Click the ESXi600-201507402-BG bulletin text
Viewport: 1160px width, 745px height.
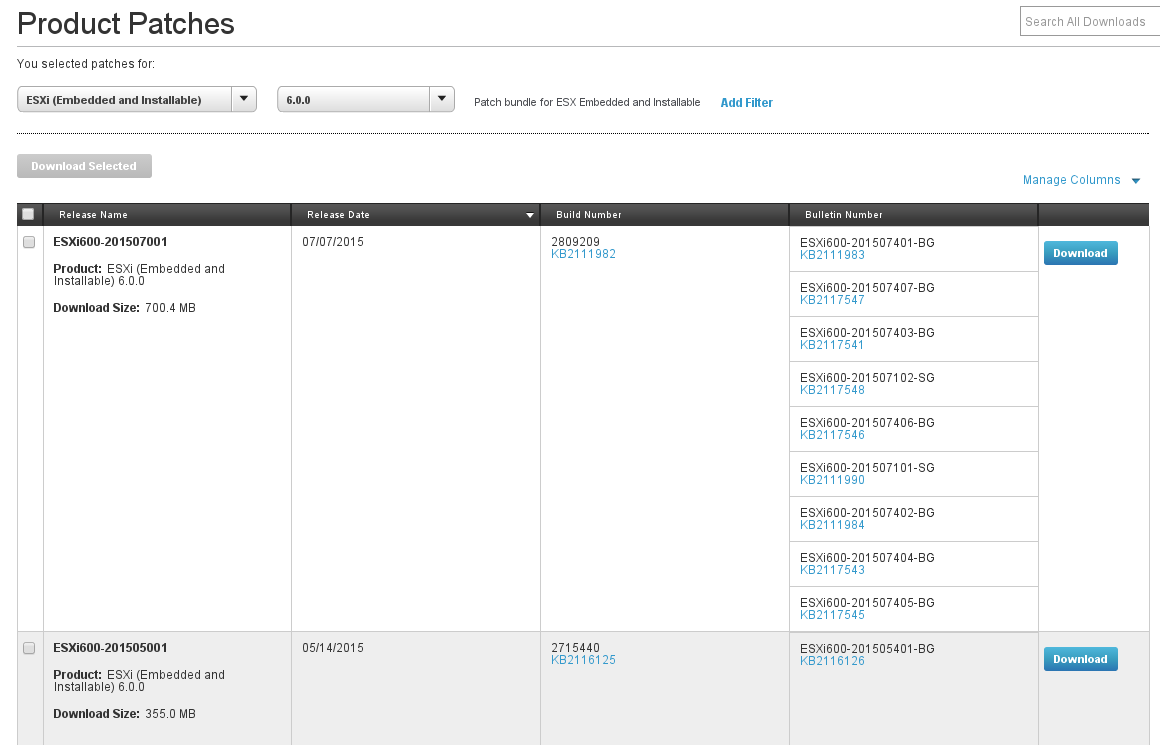click(x=867, y=513)
